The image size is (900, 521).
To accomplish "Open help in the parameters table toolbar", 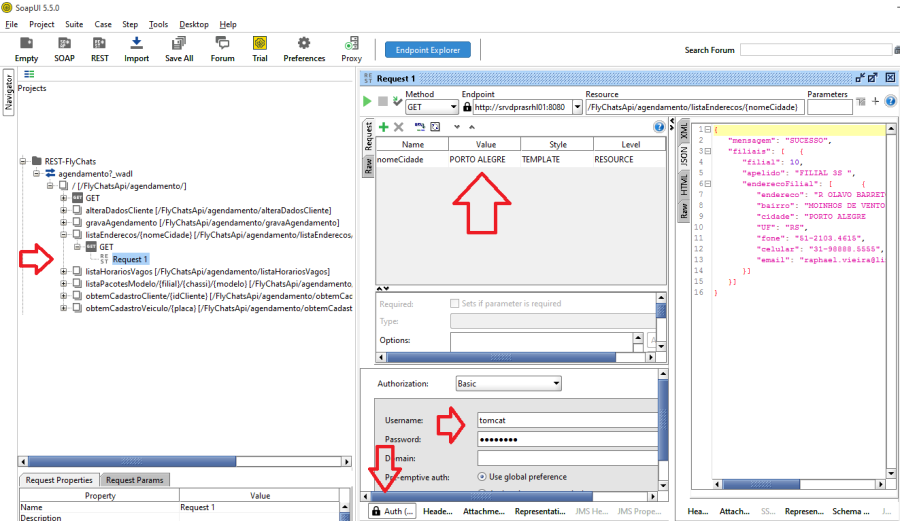I will point(659,127).
